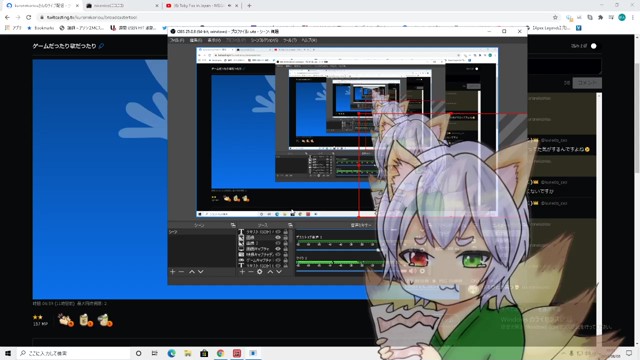Toggle visibility eye of the screen capture source
Screen dimensions: 640x360
point(278,249)
